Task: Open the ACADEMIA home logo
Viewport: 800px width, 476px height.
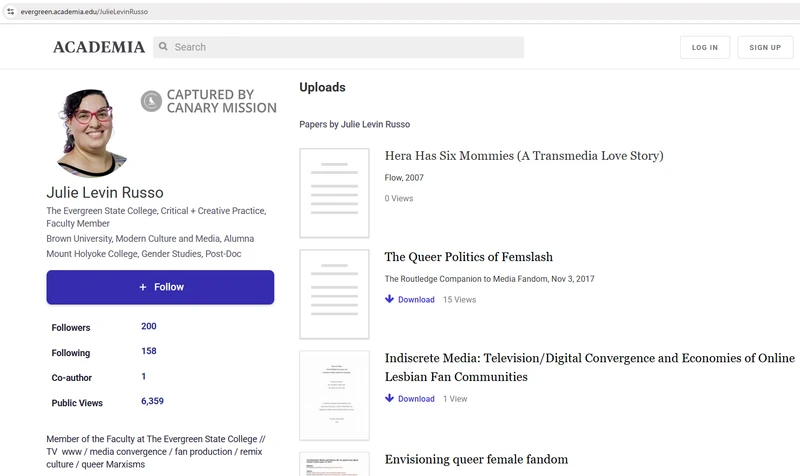Action: click(x=99, y=47)
